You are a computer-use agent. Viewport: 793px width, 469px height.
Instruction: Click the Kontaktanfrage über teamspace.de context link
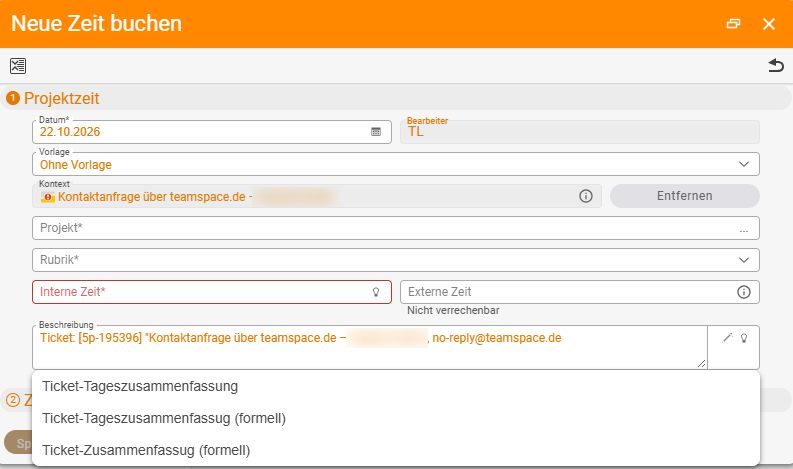[152, 197]
